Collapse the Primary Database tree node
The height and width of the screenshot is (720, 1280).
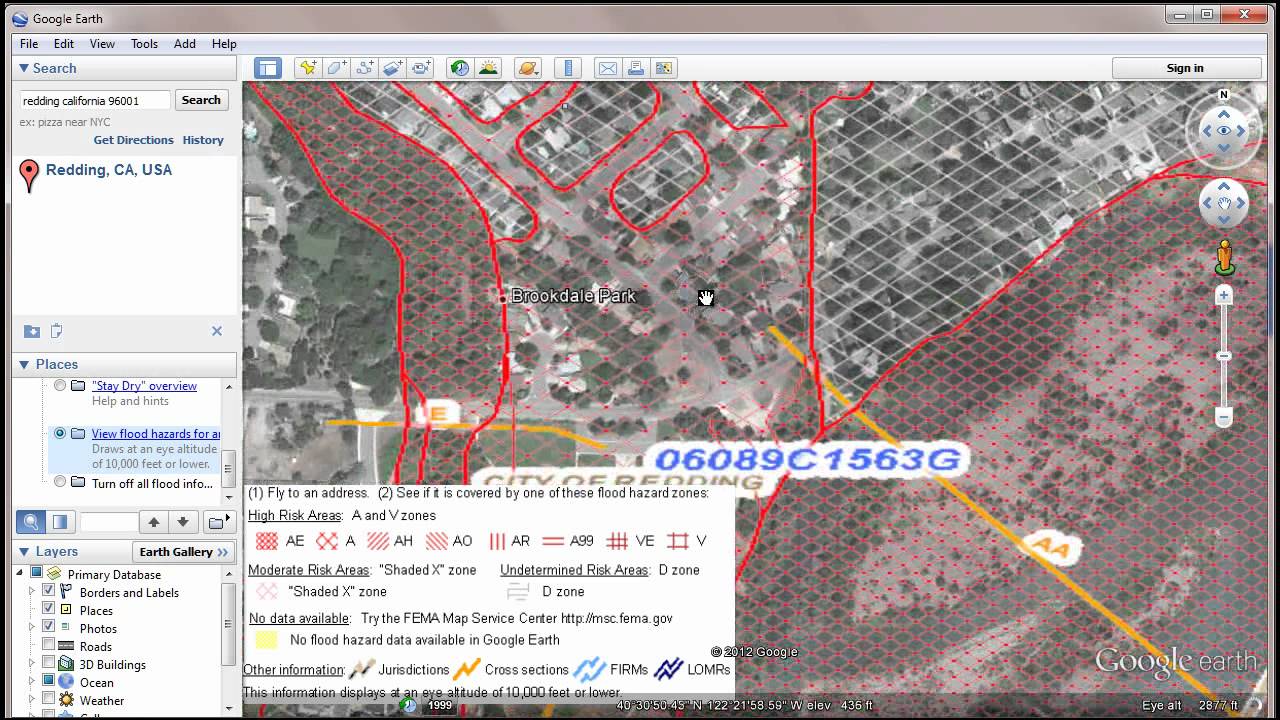(x=18, y=574)
